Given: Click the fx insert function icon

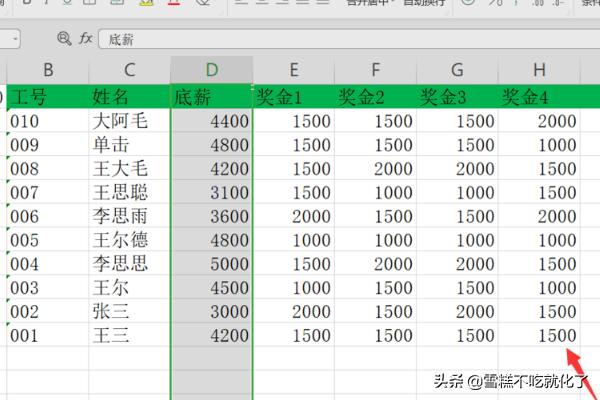Looking at the screenshot, I should click(x=86, y=39).
